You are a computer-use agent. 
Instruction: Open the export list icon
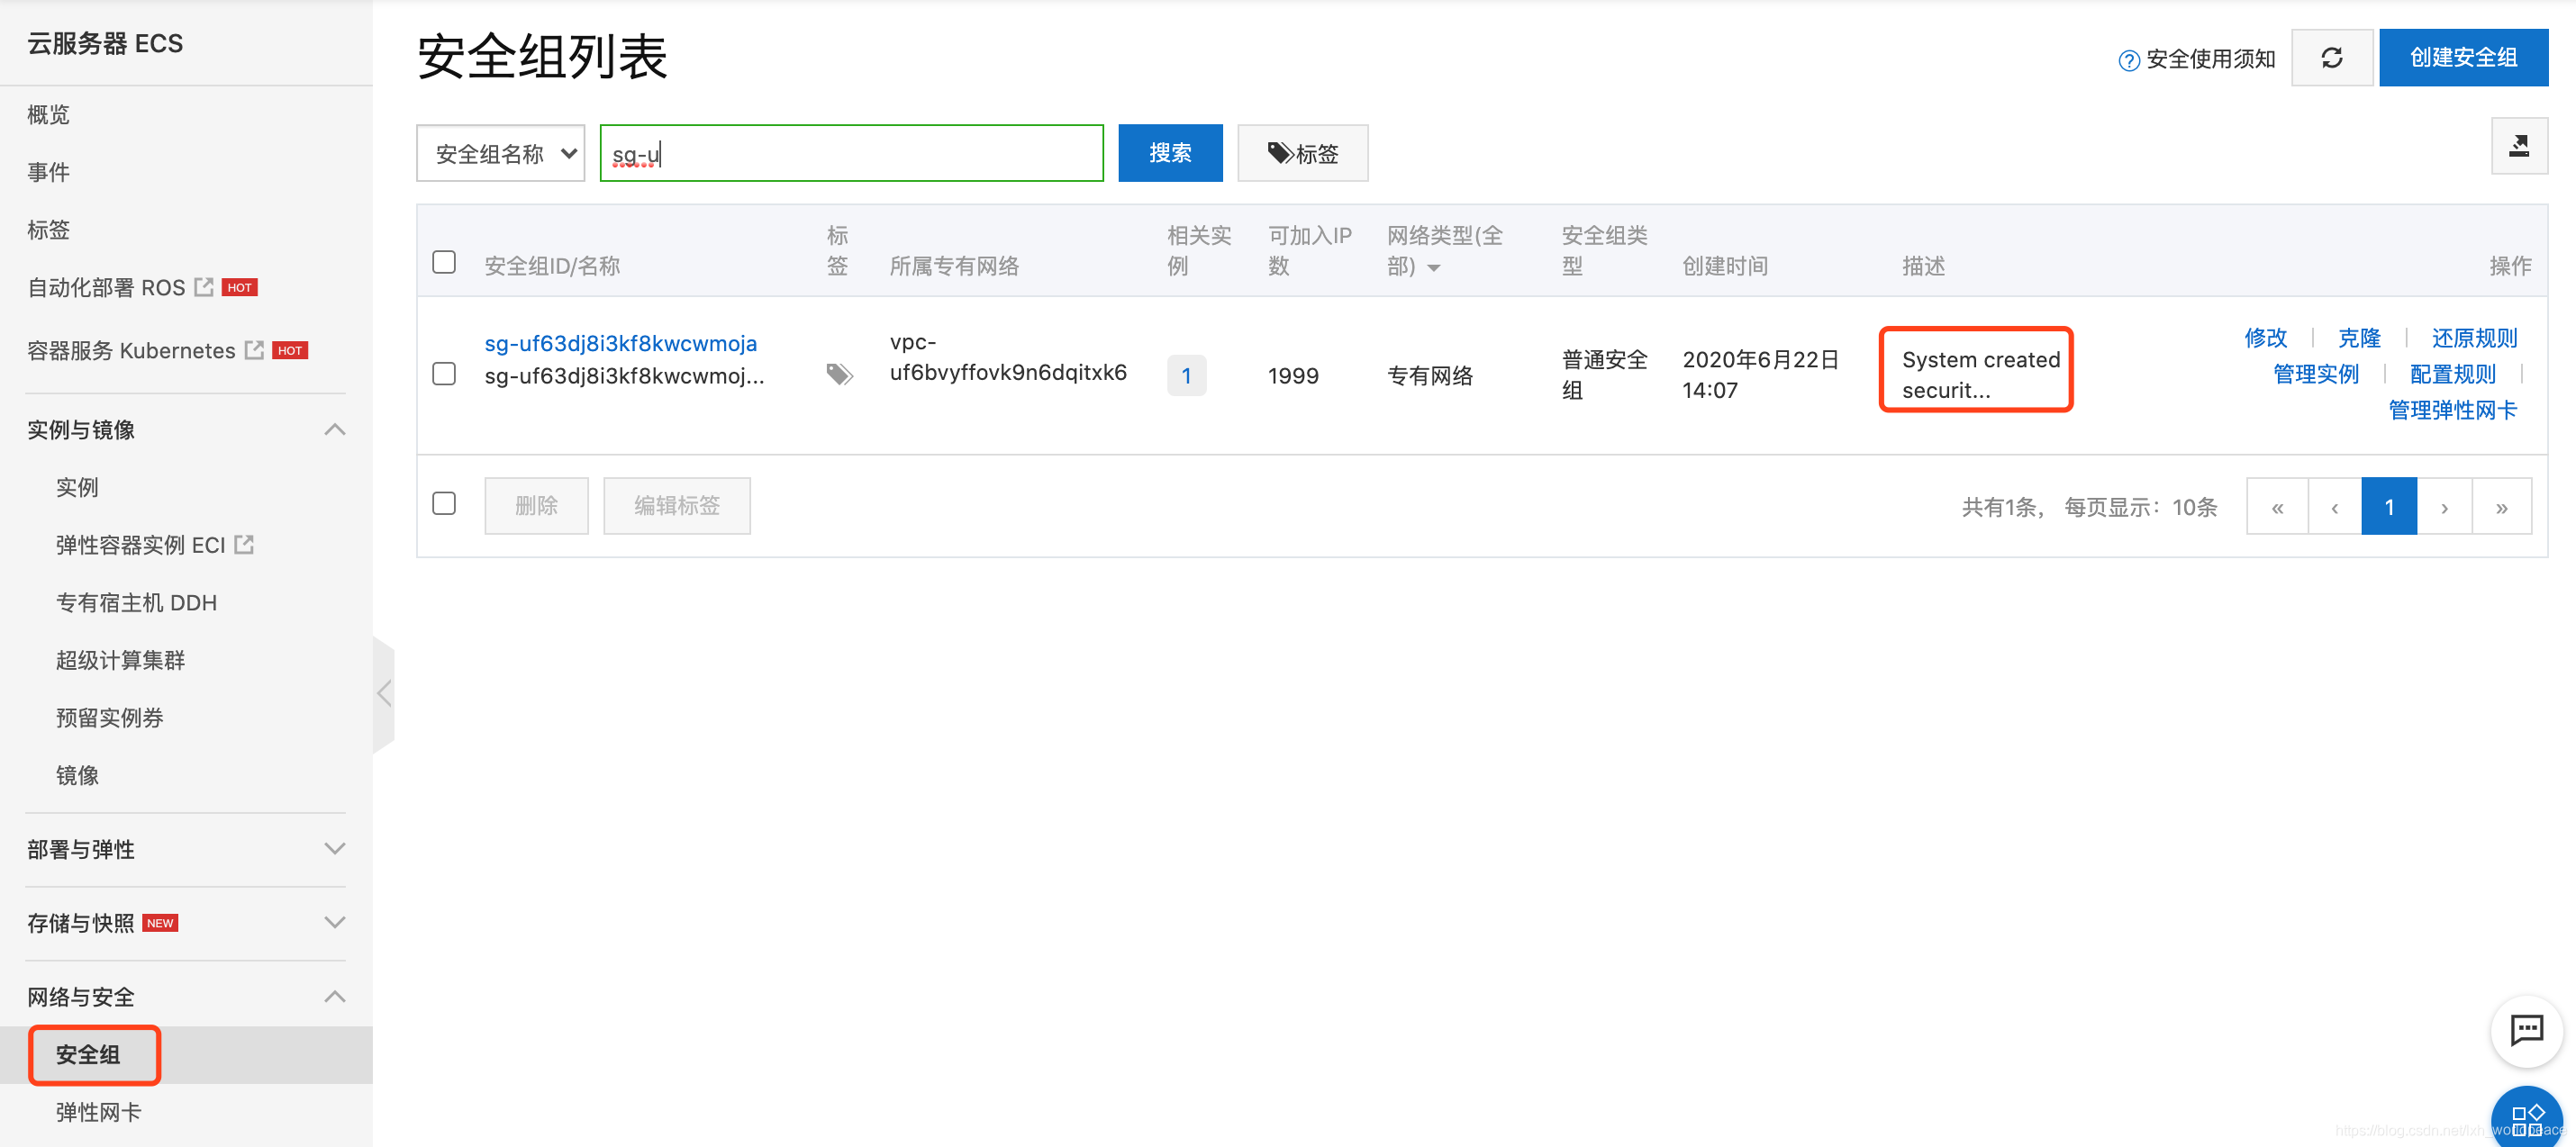coord(2521,145)
